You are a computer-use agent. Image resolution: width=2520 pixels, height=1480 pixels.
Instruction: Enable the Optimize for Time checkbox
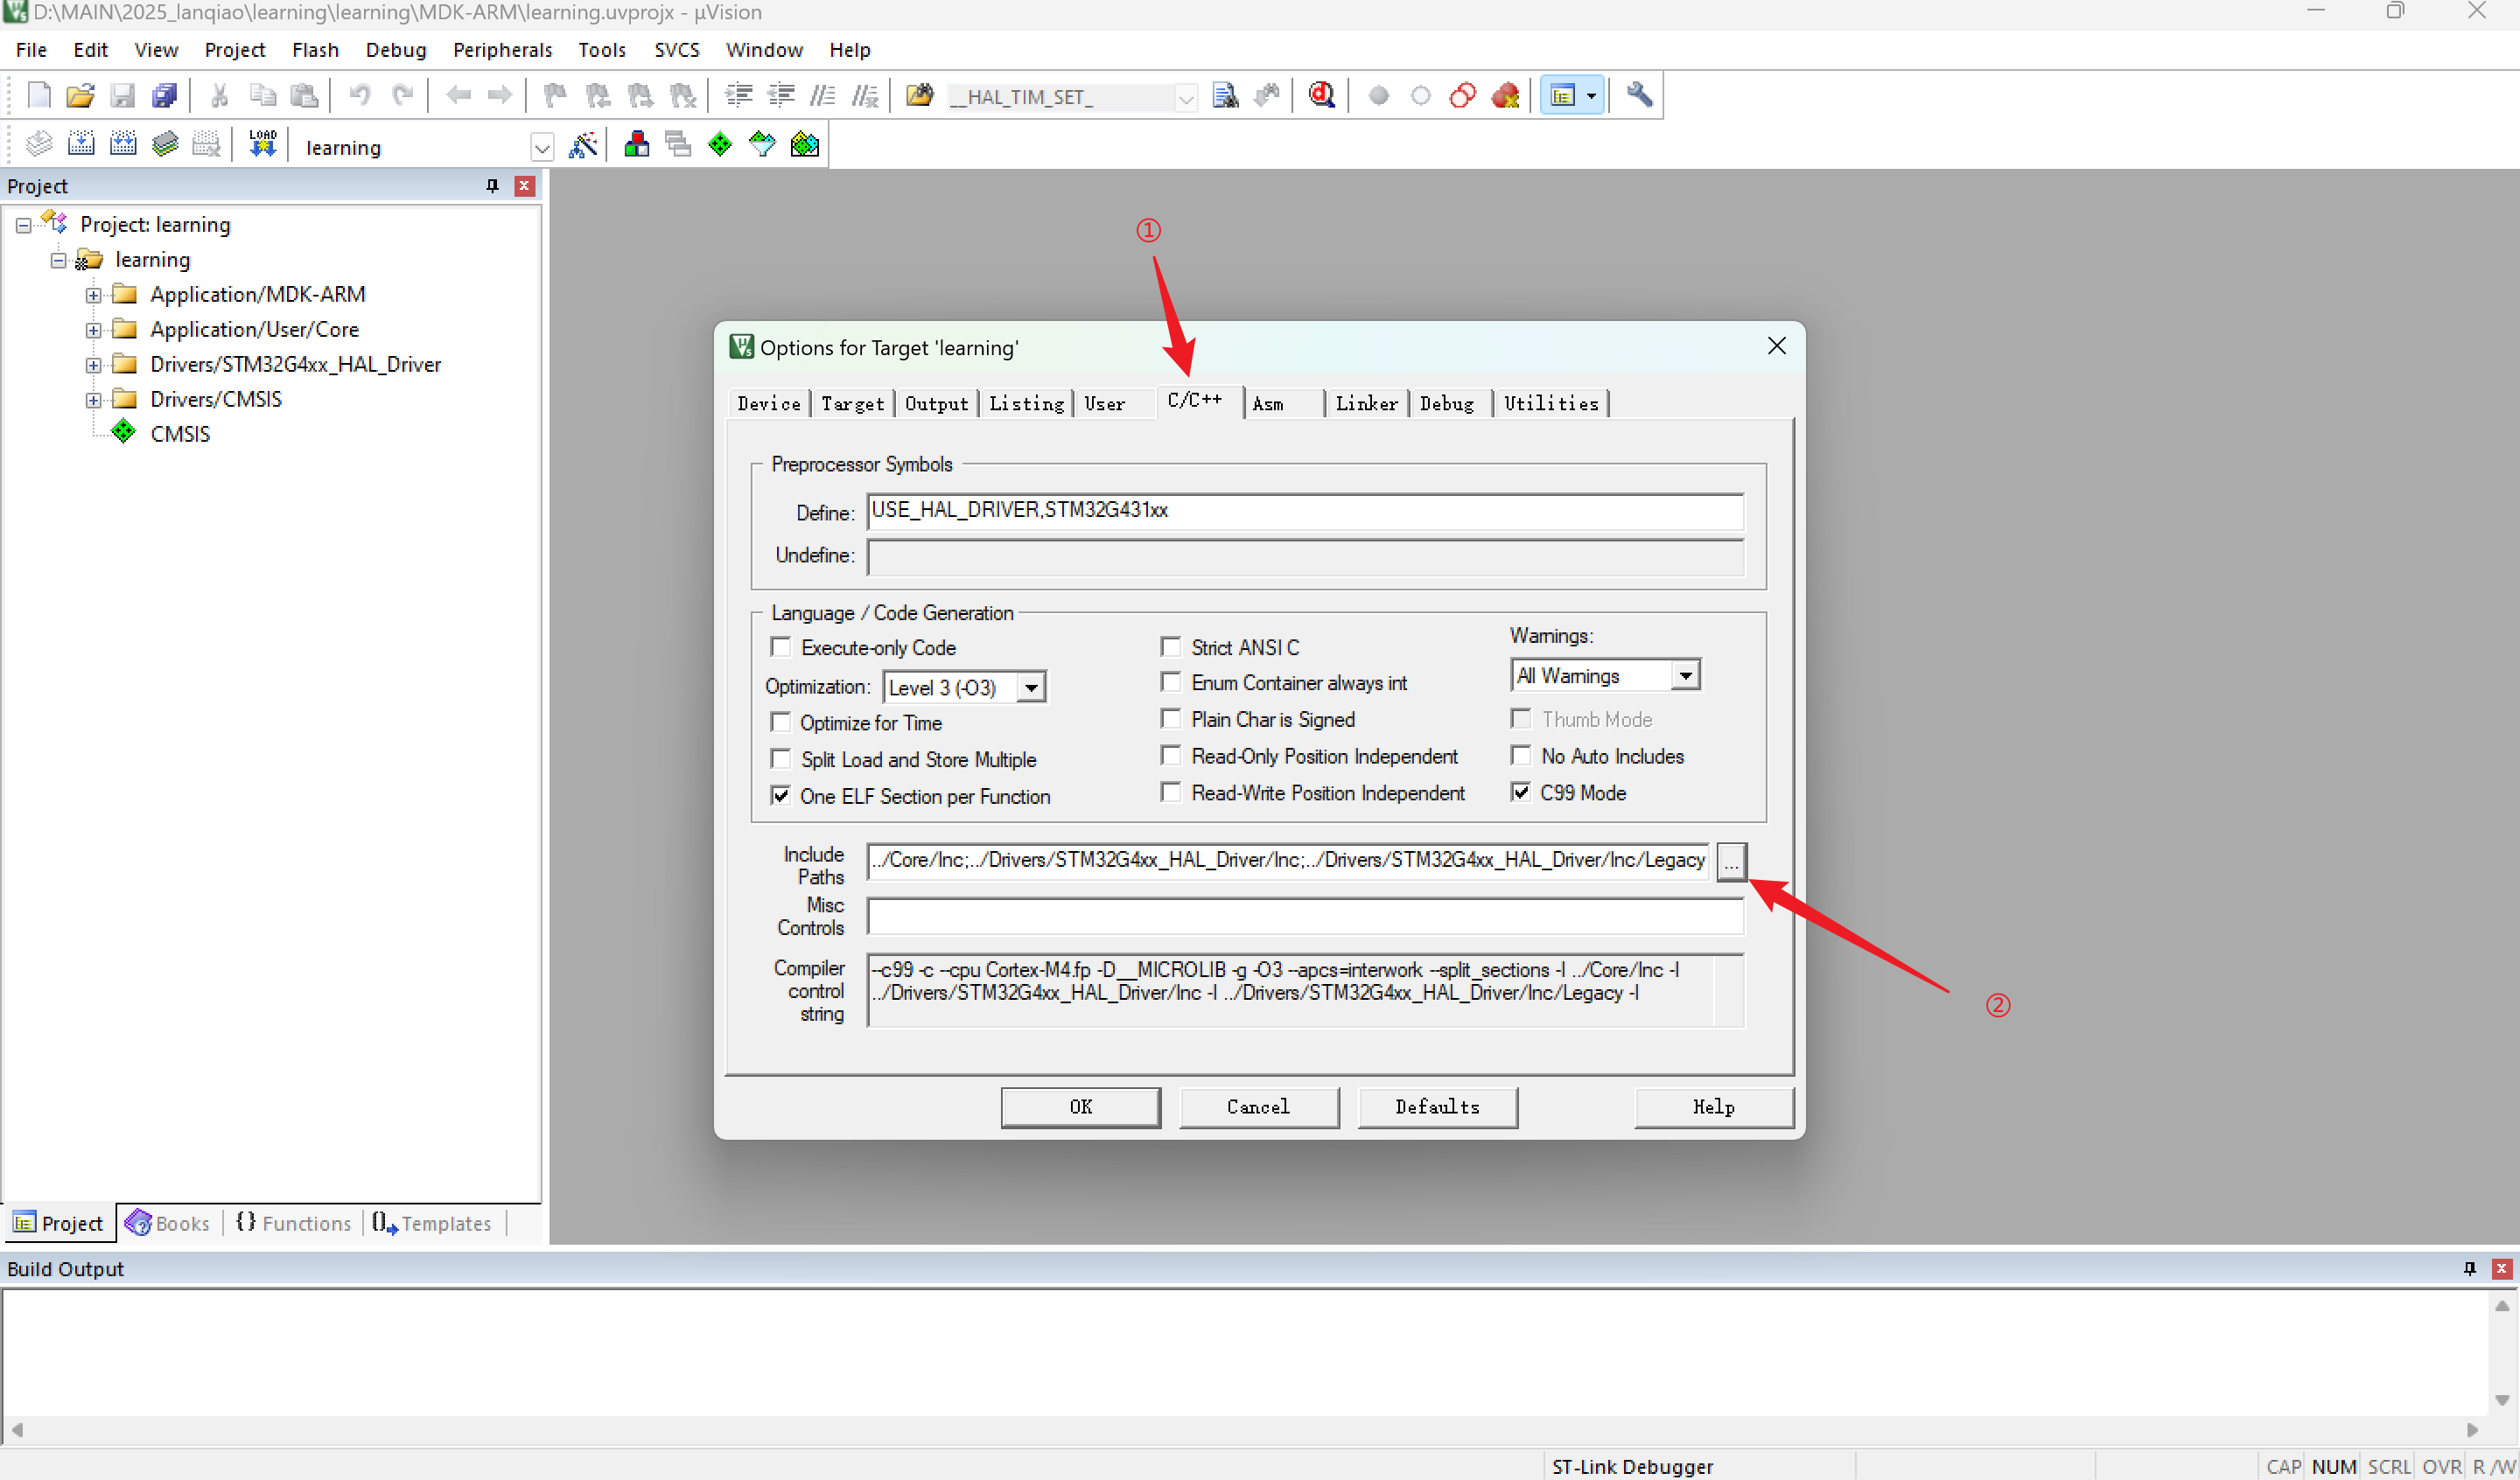(781, 722)
